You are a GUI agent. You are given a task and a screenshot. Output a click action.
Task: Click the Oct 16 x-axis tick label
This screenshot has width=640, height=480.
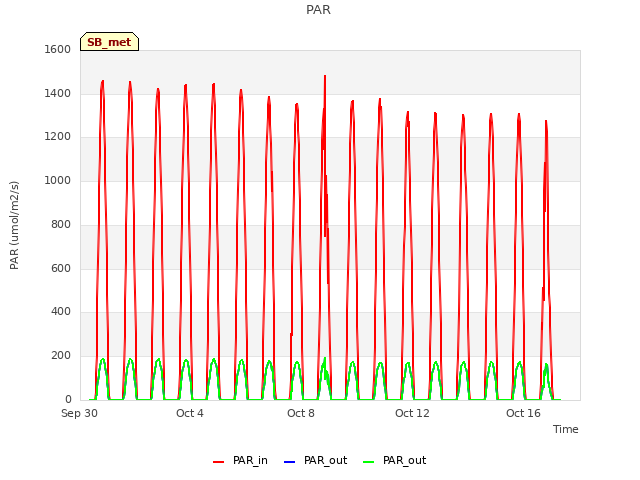(x=523, y=413)
